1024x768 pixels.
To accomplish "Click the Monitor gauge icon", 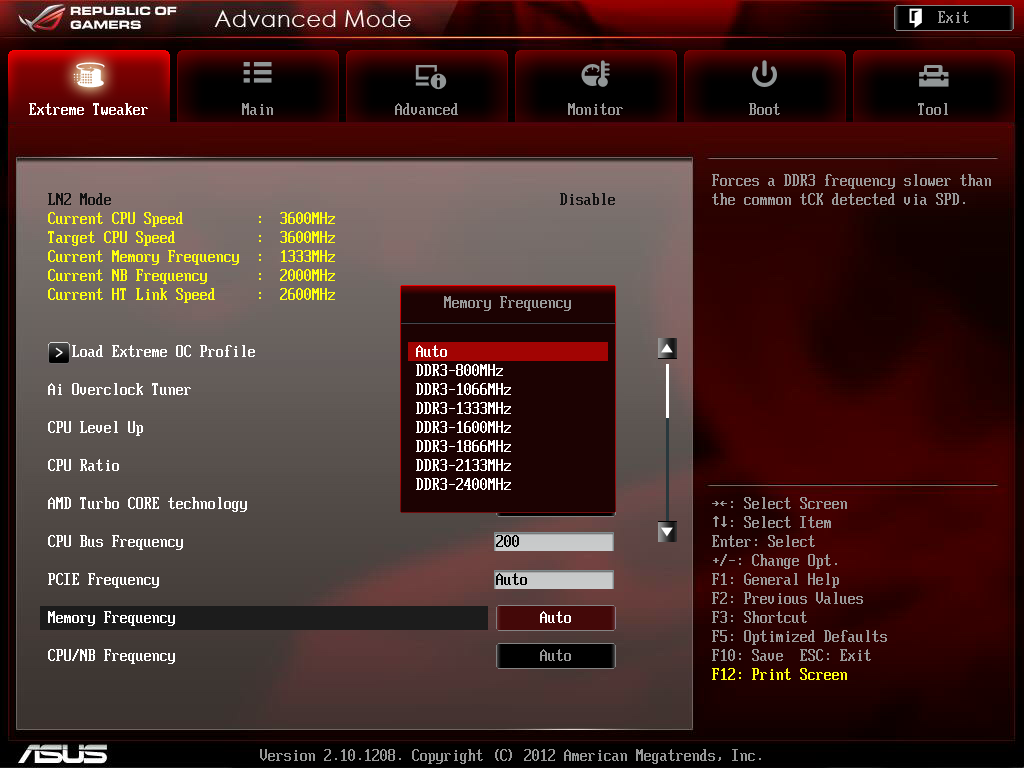I will pyautogui.click(x=596, y=74).
